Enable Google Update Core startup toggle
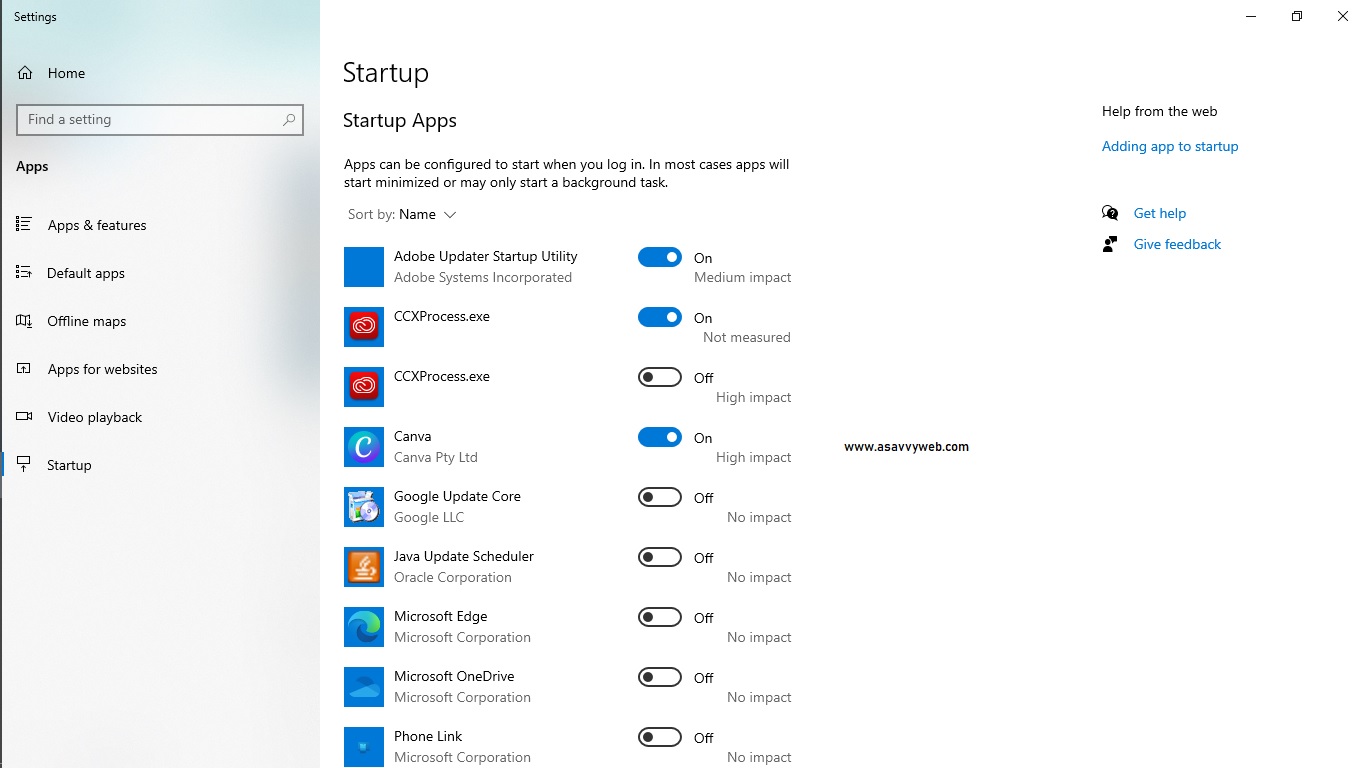This screenshot has height=768, width=1366. 660,497
